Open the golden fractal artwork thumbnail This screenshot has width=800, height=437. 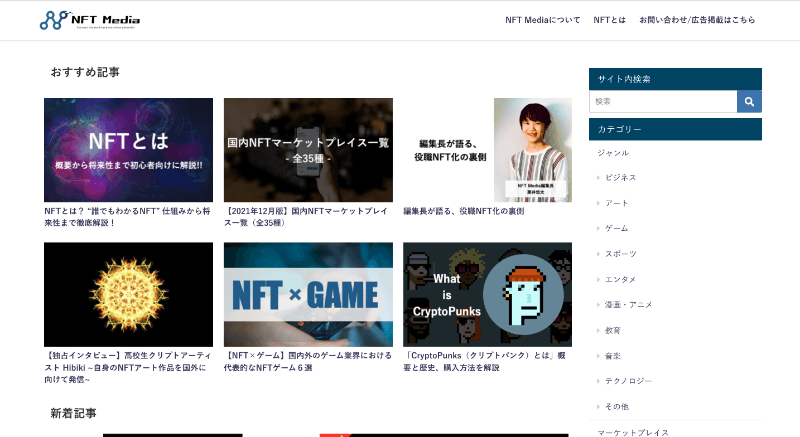click(x=129, y=295)
